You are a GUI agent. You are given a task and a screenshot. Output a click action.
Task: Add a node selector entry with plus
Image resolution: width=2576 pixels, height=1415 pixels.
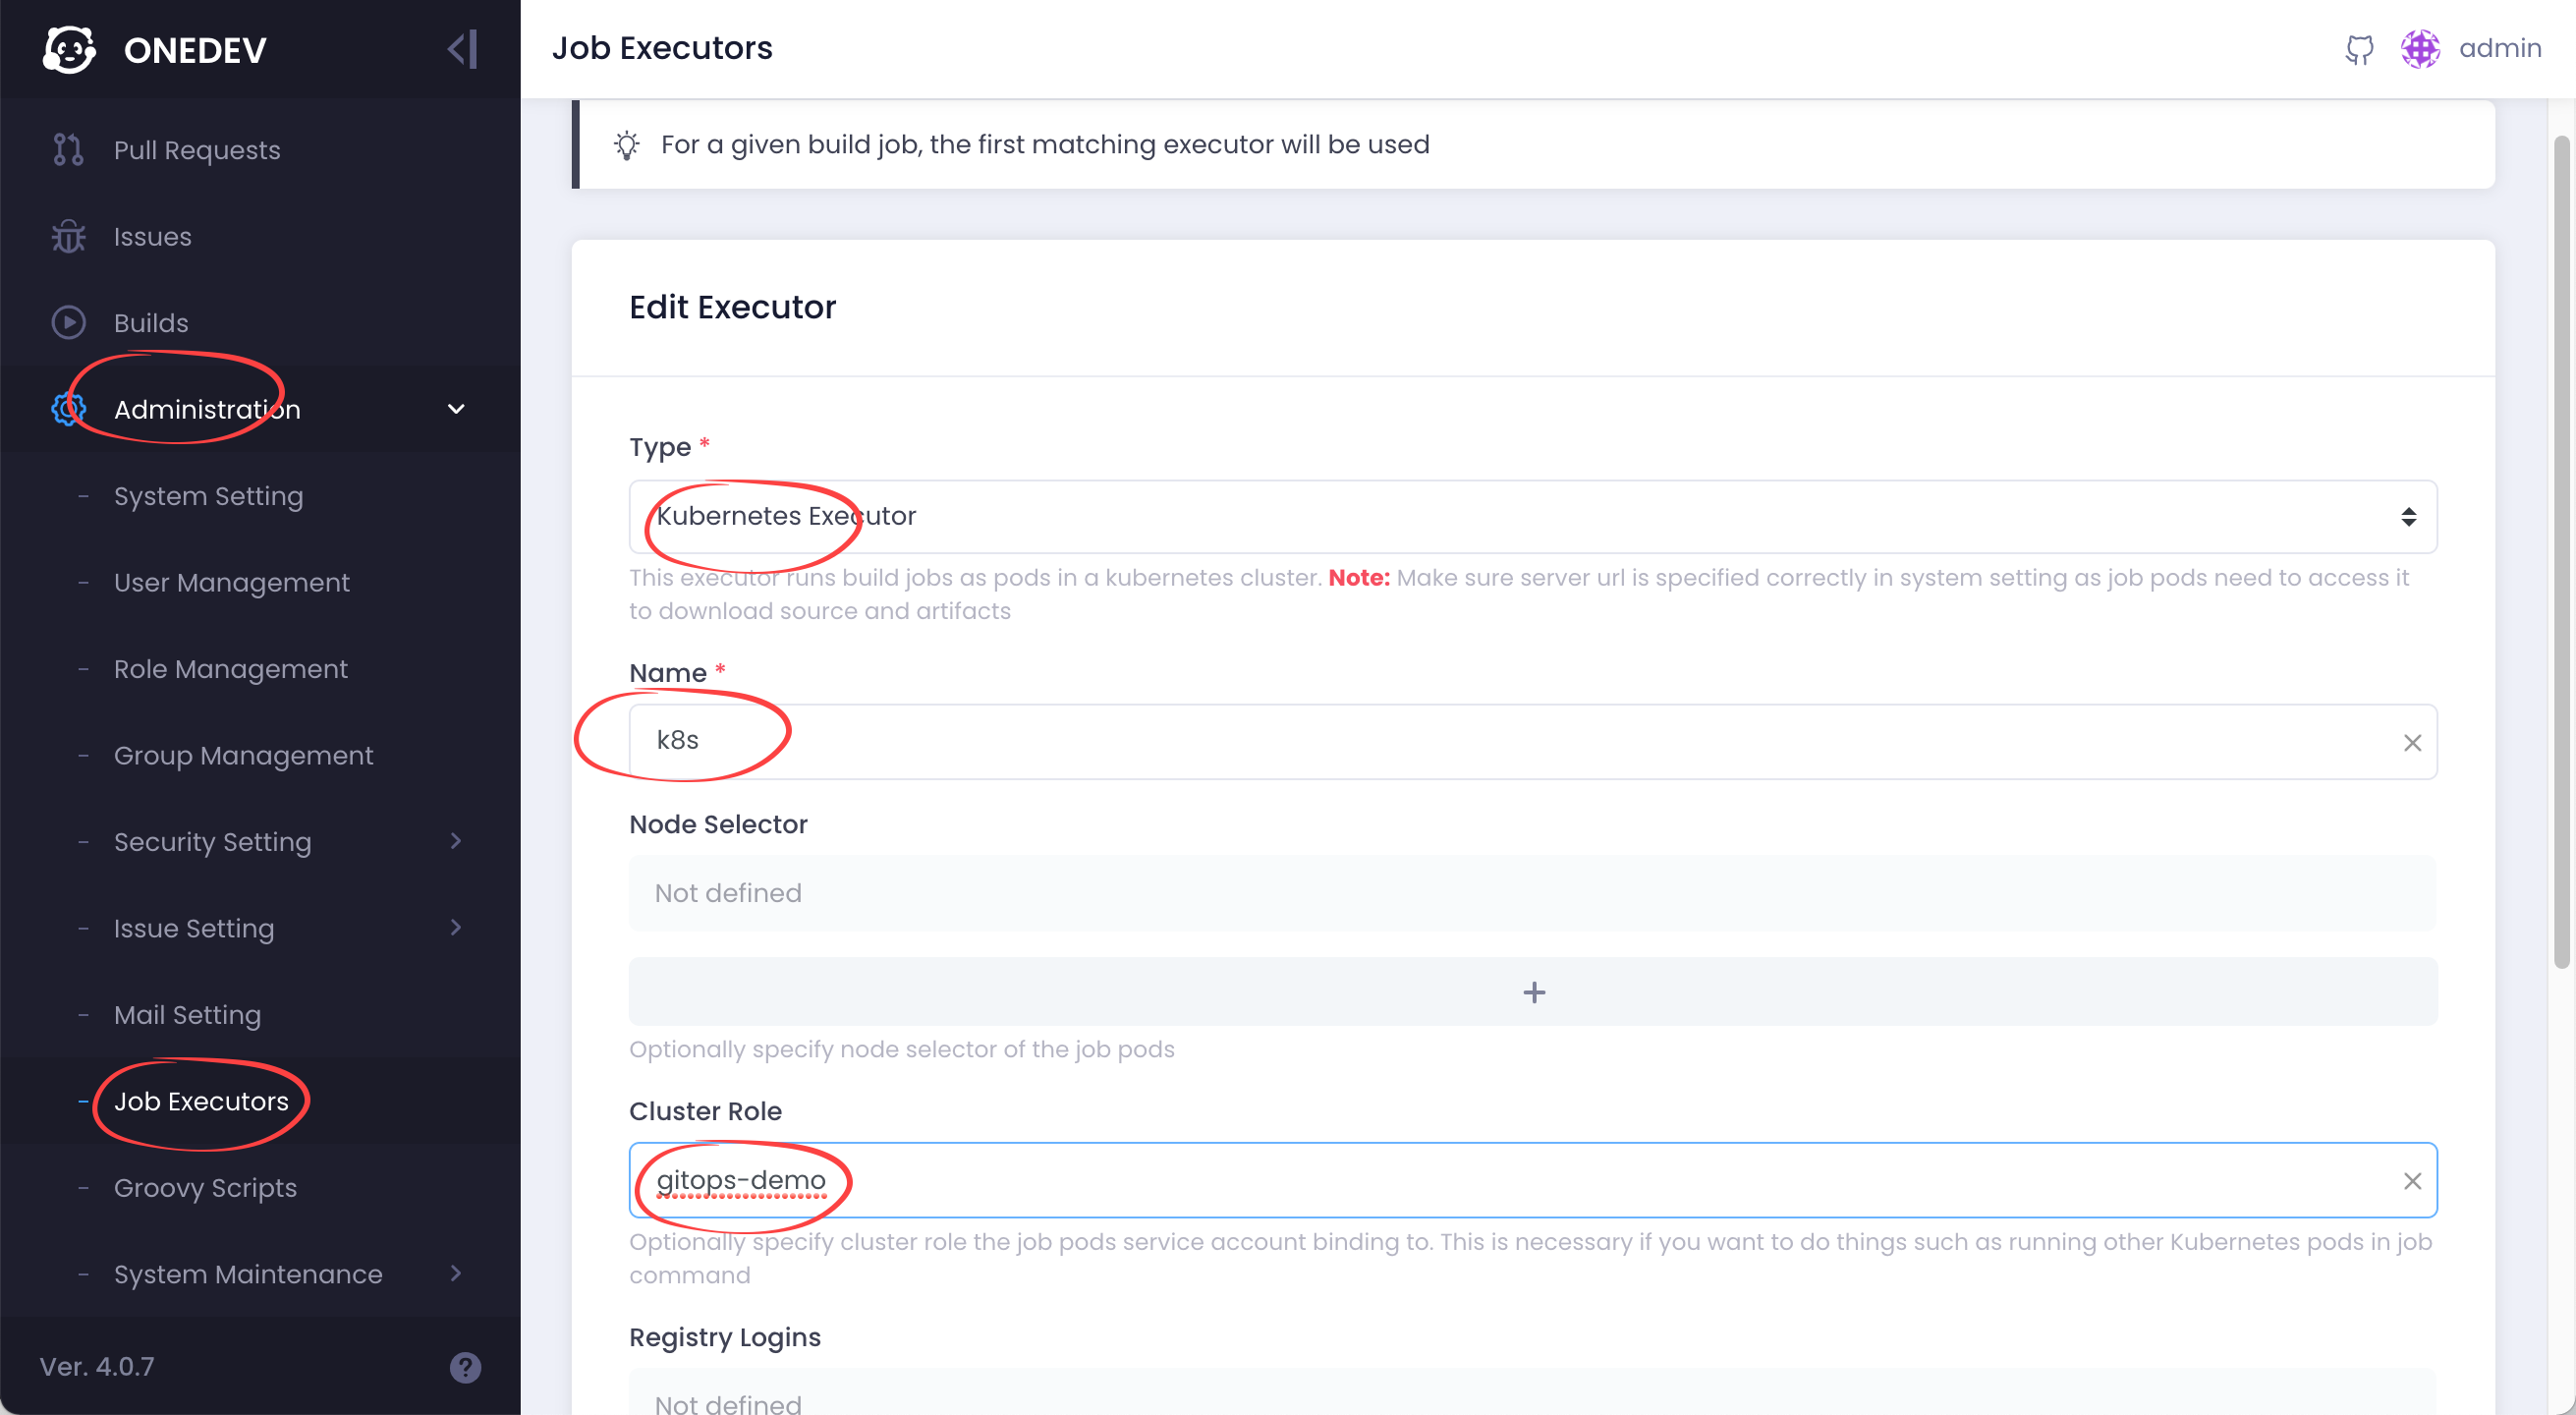1532,992
